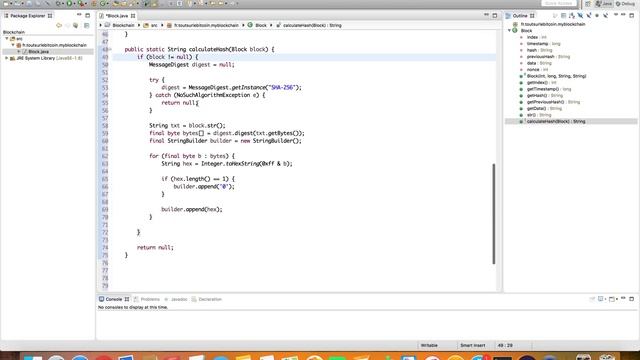Minimize the Block.java editor area
Screen dimensions: 640x360
click(486, 15)
